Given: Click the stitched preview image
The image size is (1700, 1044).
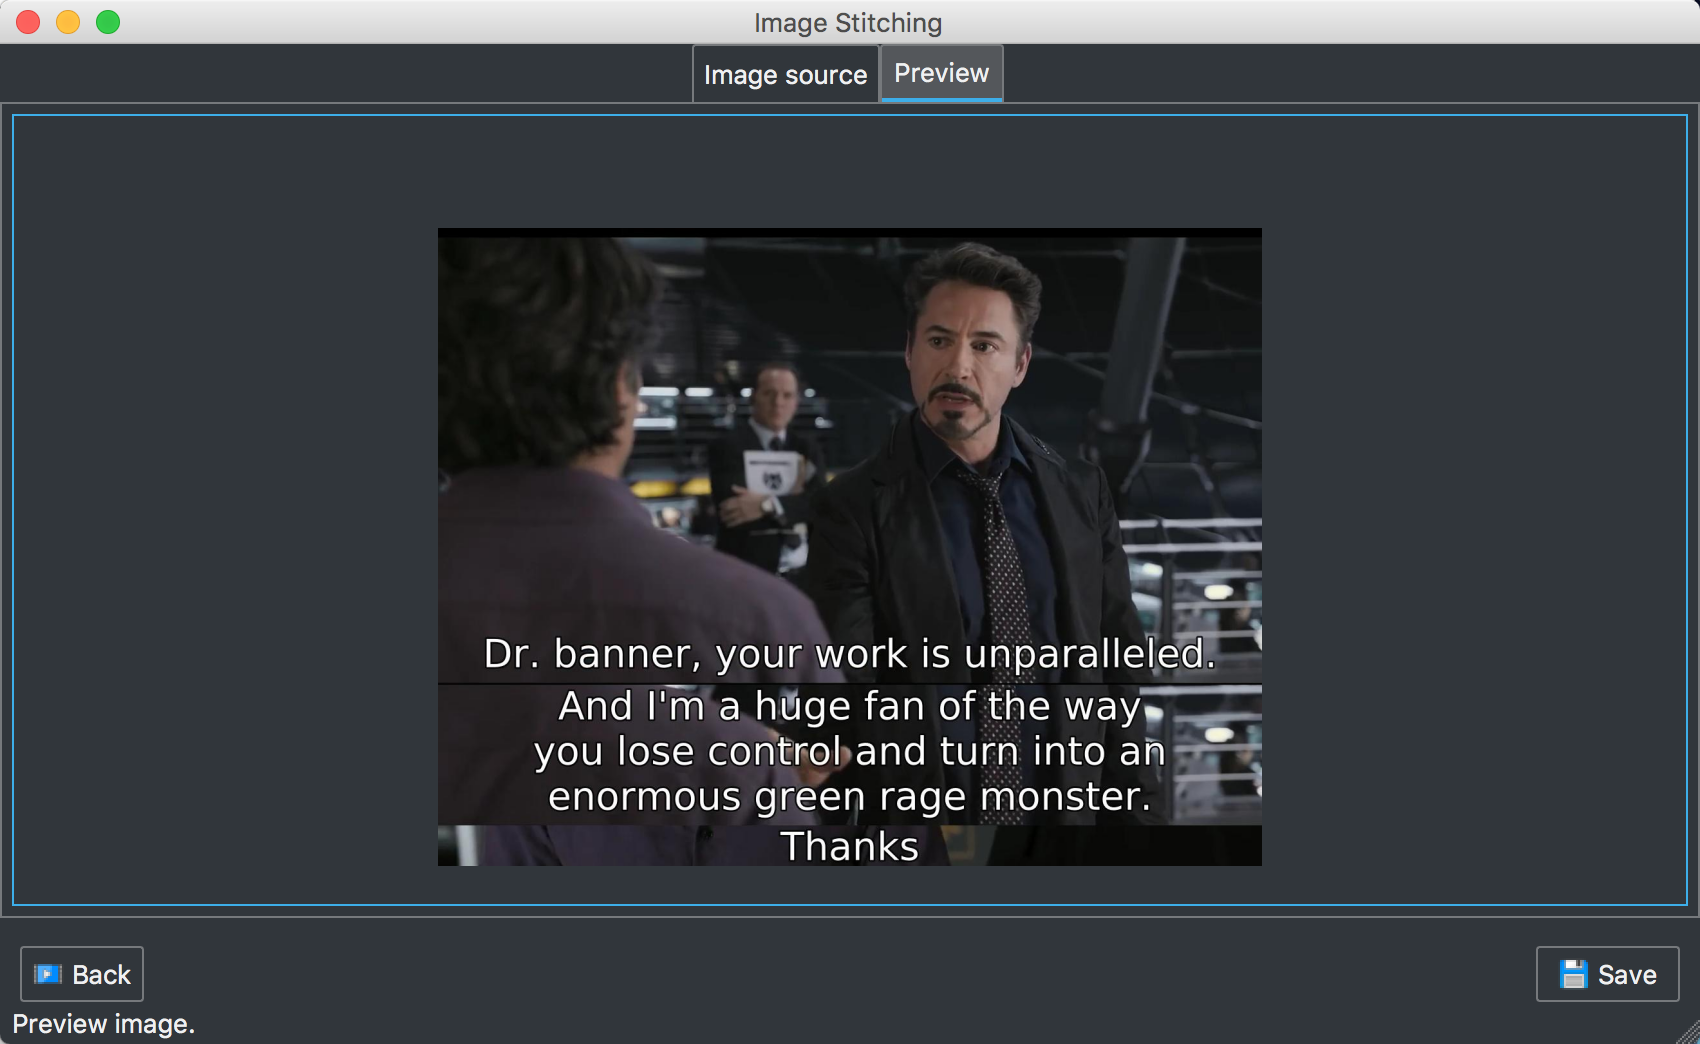Looking at the screenshot, I should pos(850,547).
